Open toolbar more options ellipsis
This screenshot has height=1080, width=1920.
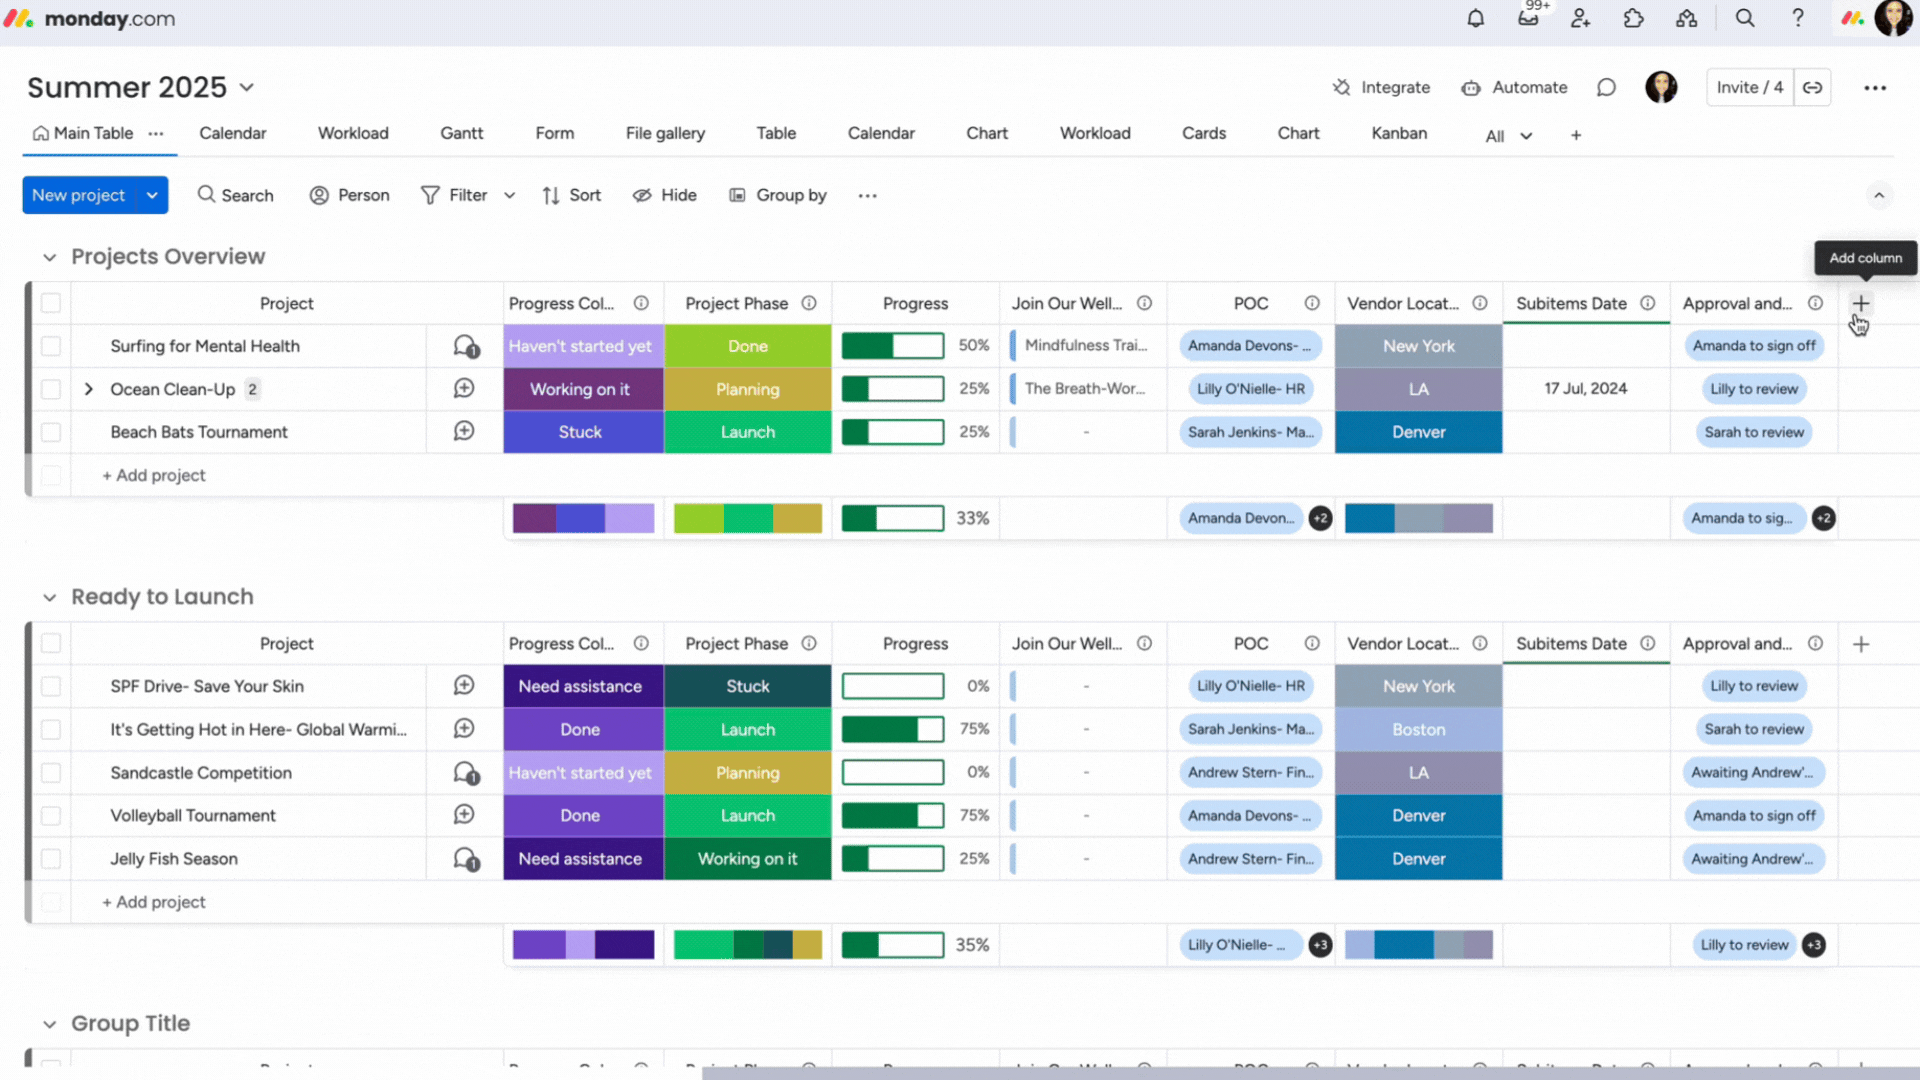click(x=867, y=196)
